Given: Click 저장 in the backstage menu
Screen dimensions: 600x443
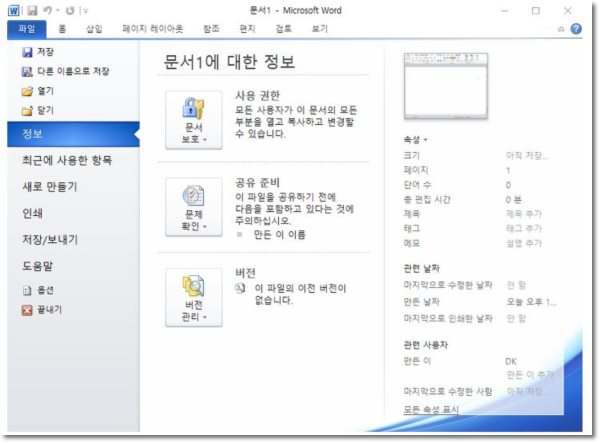Looking at the screenshot, I should [38, 52].
